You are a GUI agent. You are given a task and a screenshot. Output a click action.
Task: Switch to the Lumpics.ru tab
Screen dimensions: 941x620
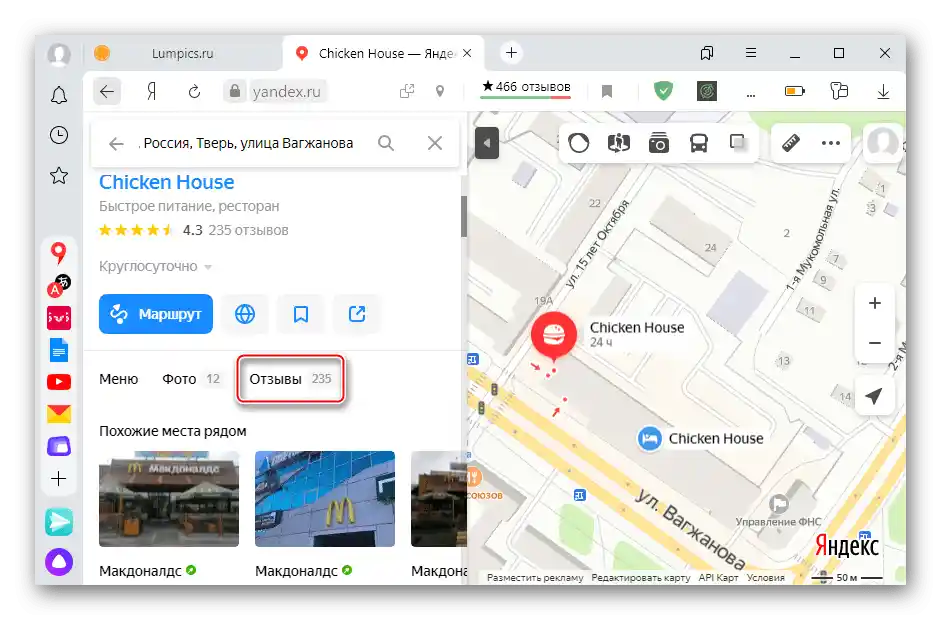182,53
